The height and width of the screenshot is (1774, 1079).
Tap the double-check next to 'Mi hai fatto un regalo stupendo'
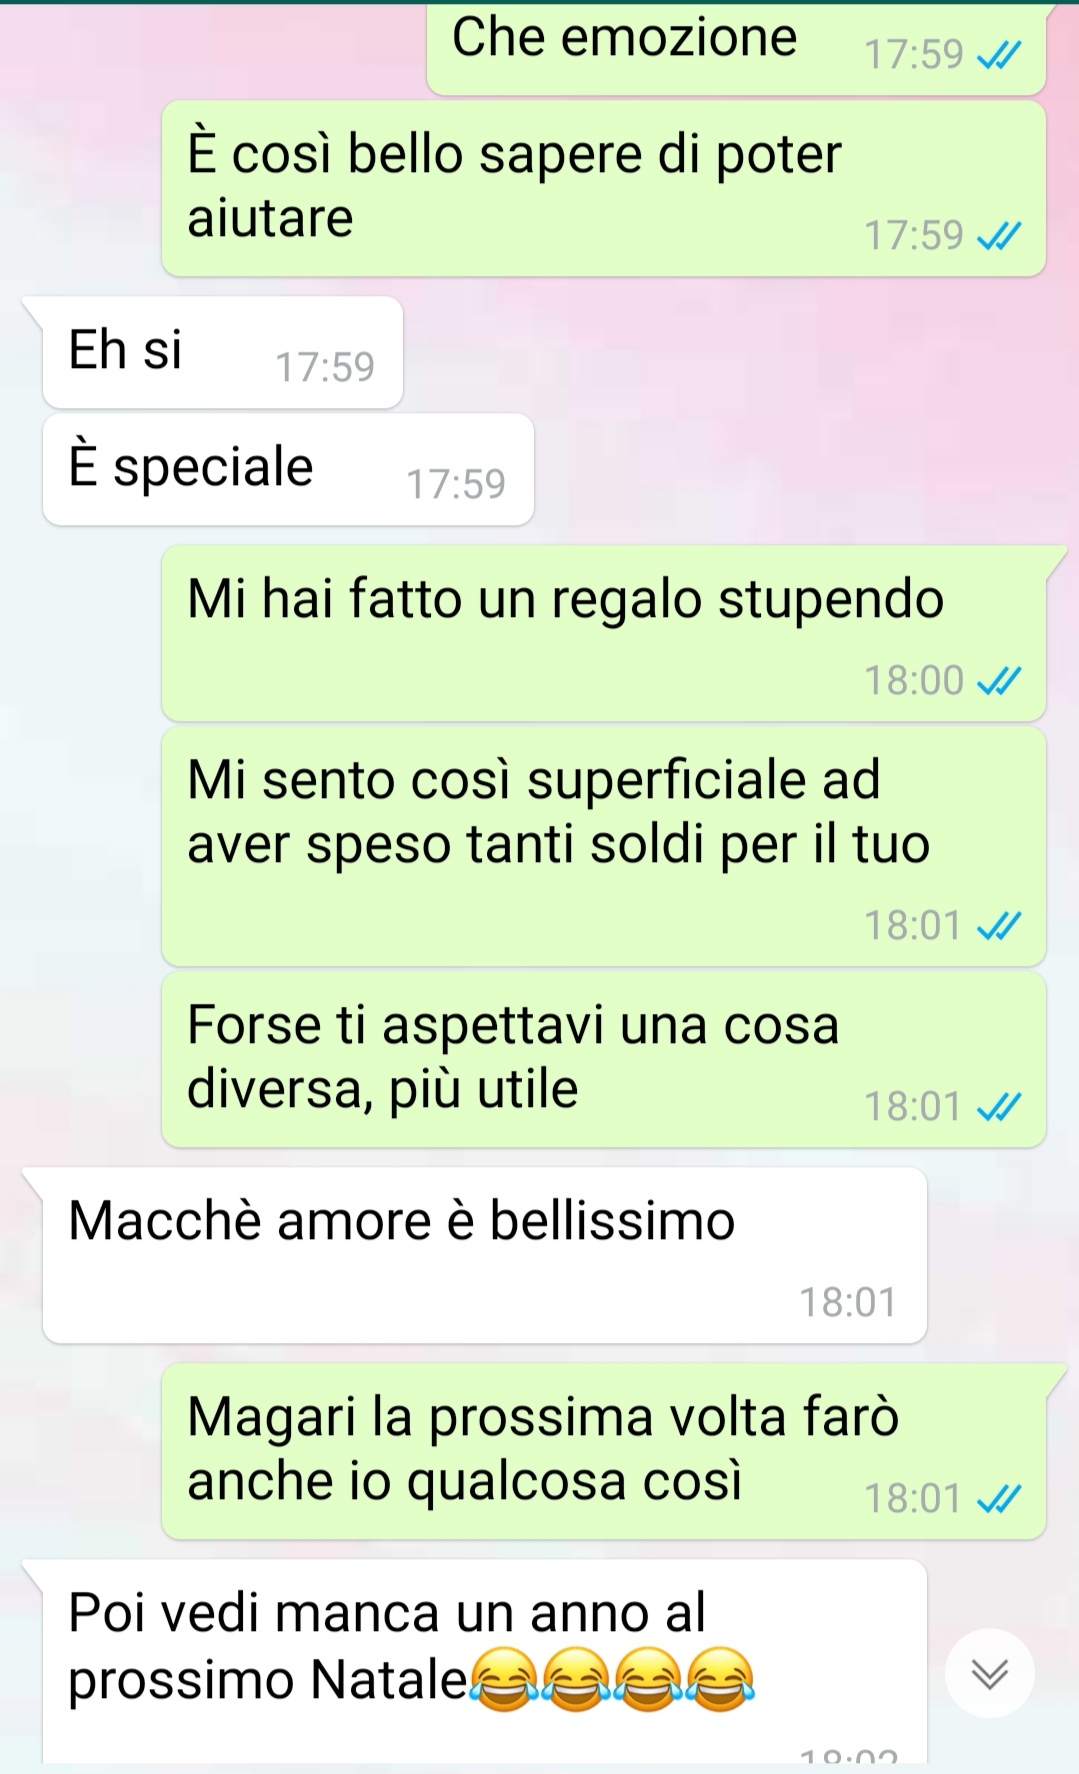[x=998, y=681]
